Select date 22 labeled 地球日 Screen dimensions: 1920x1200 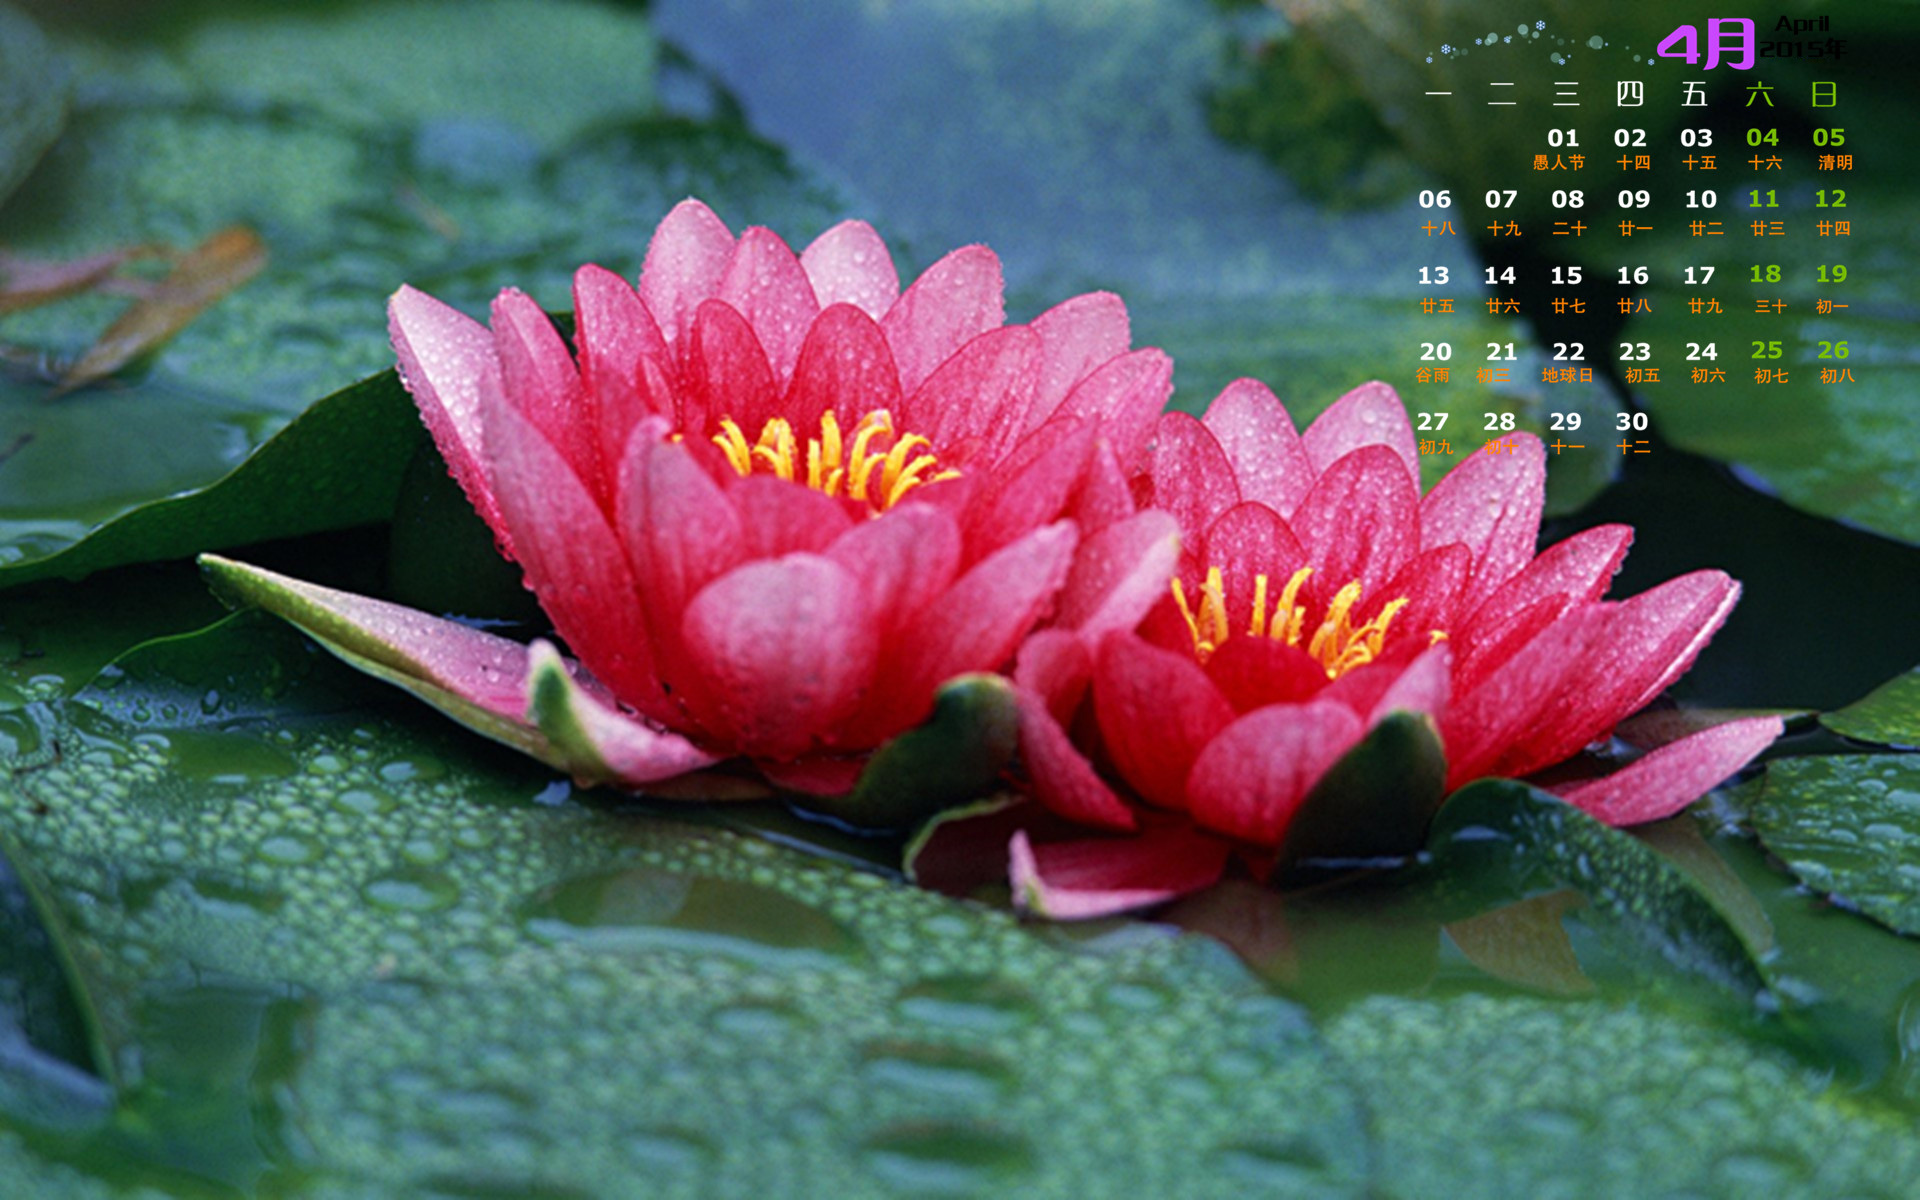coord(1568,352)
